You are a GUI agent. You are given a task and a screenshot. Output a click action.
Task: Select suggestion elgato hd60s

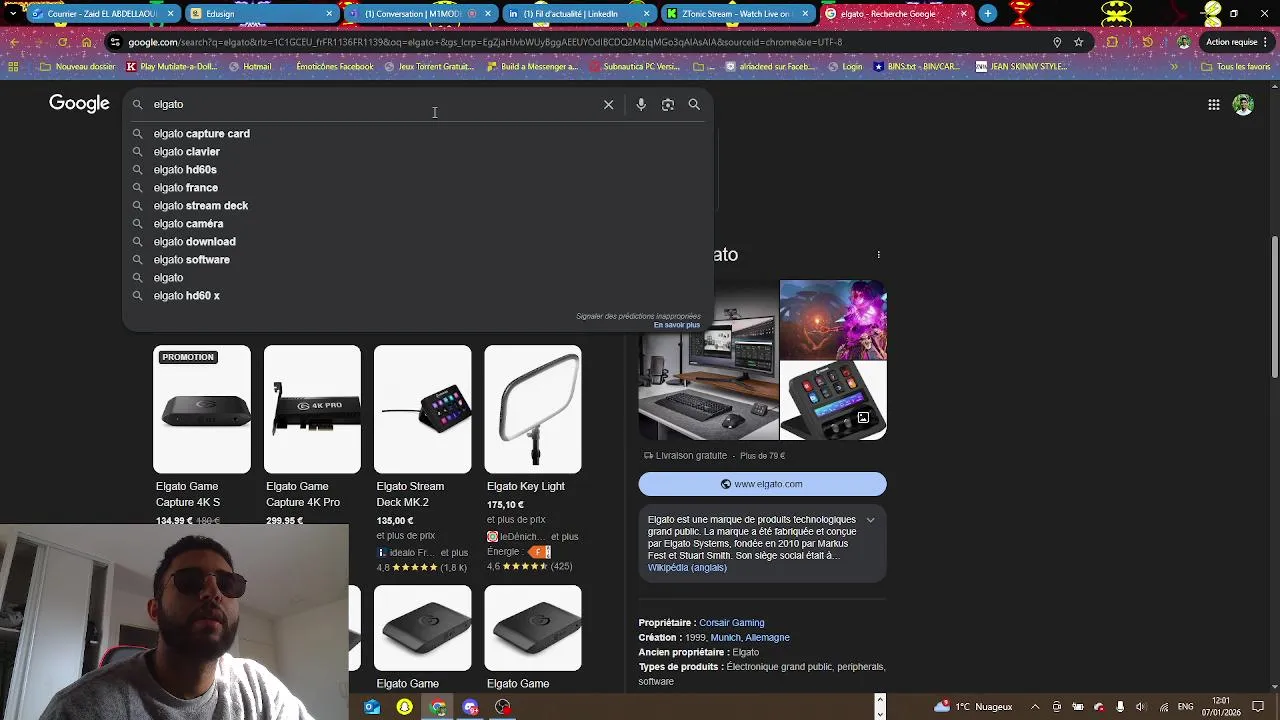point(417,169)
